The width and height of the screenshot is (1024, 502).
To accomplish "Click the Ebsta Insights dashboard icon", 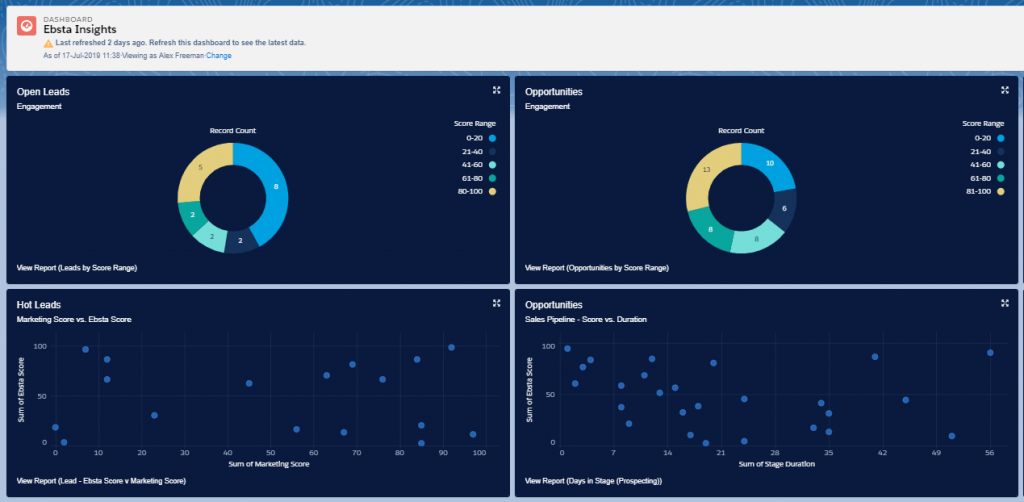I will click(27, 25).
